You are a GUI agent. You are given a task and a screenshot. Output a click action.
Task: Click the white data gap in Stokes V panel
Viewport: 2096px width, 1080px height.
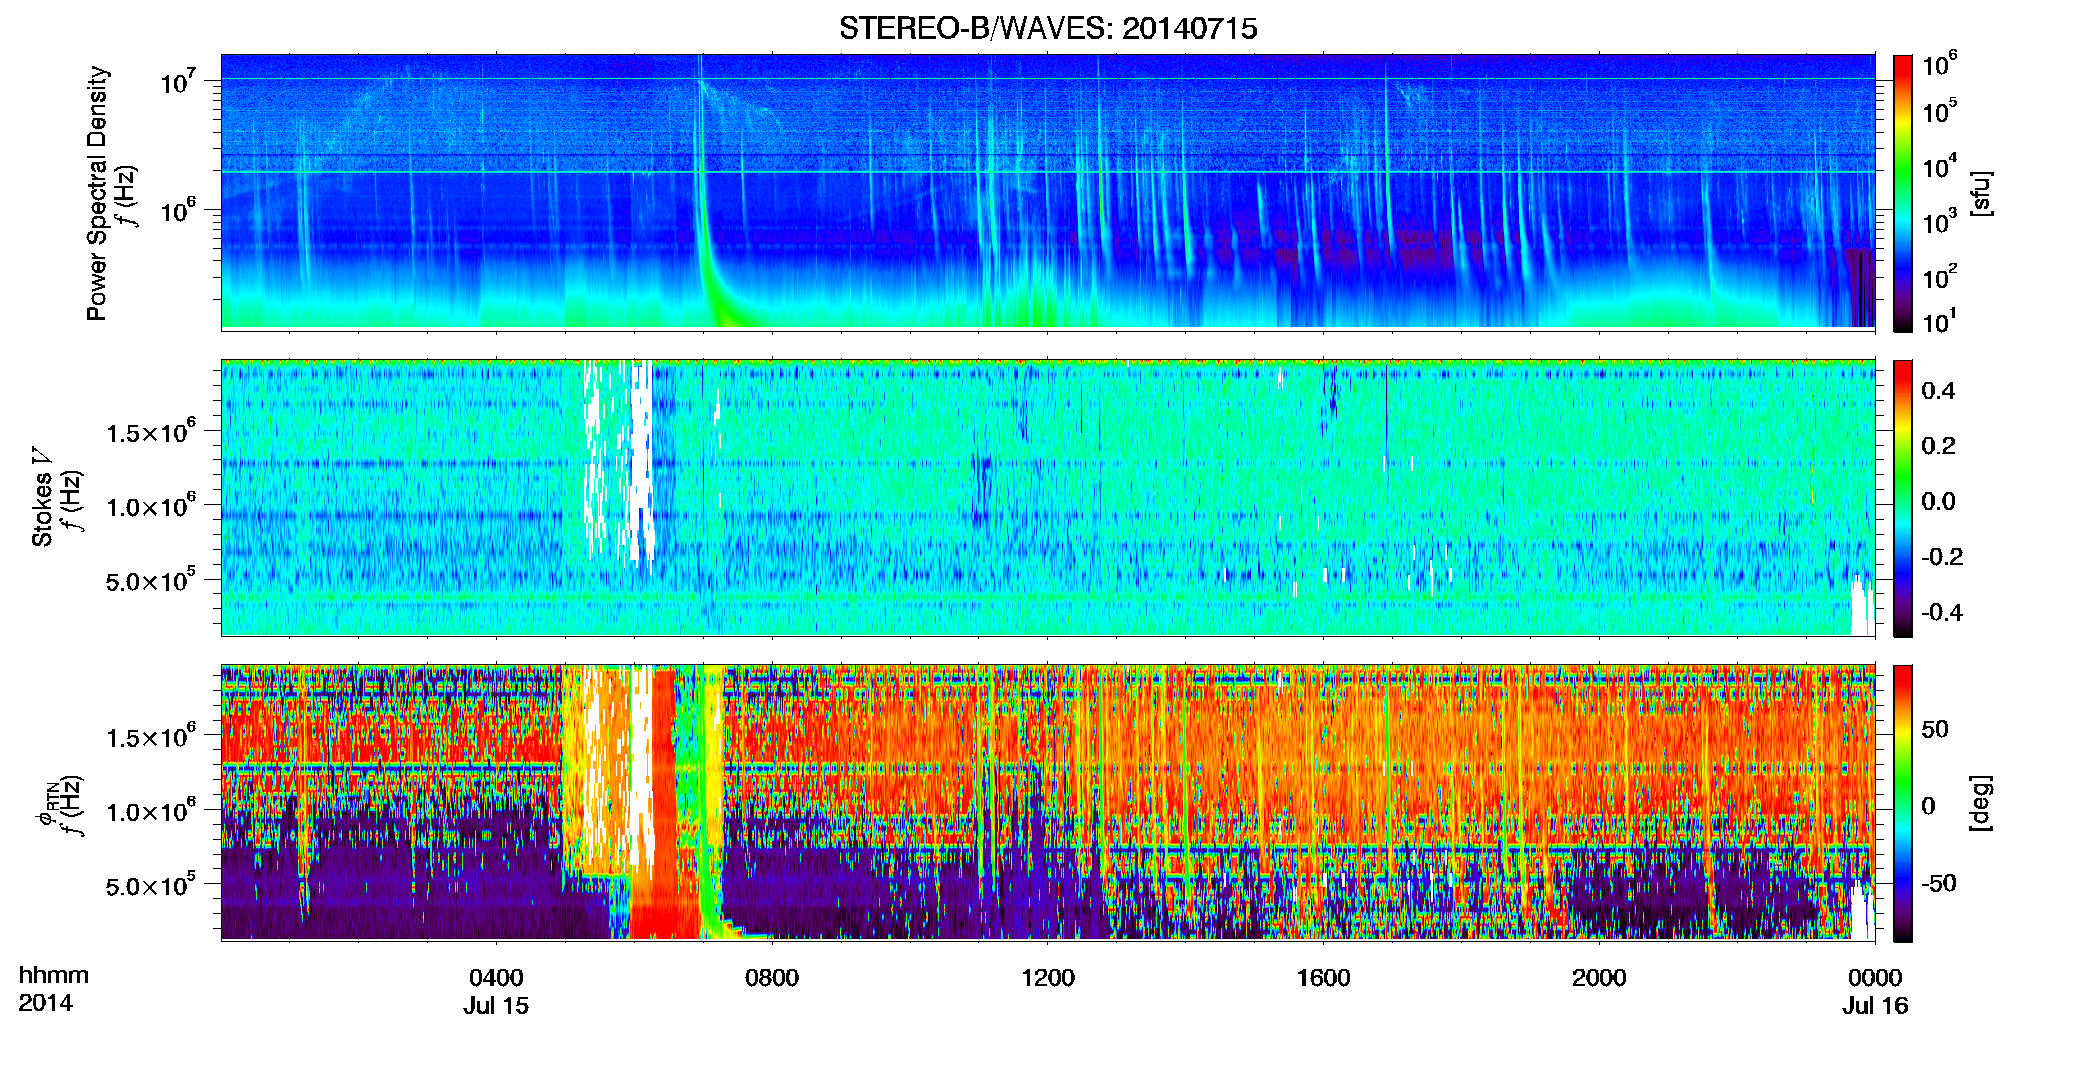point(644,460)
